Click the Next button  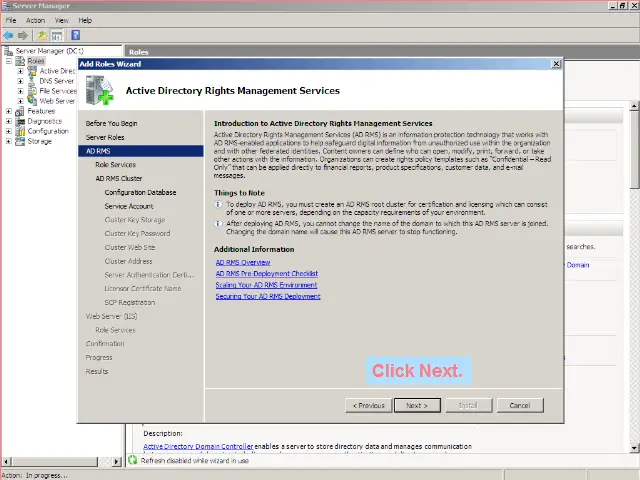point(417,405)
